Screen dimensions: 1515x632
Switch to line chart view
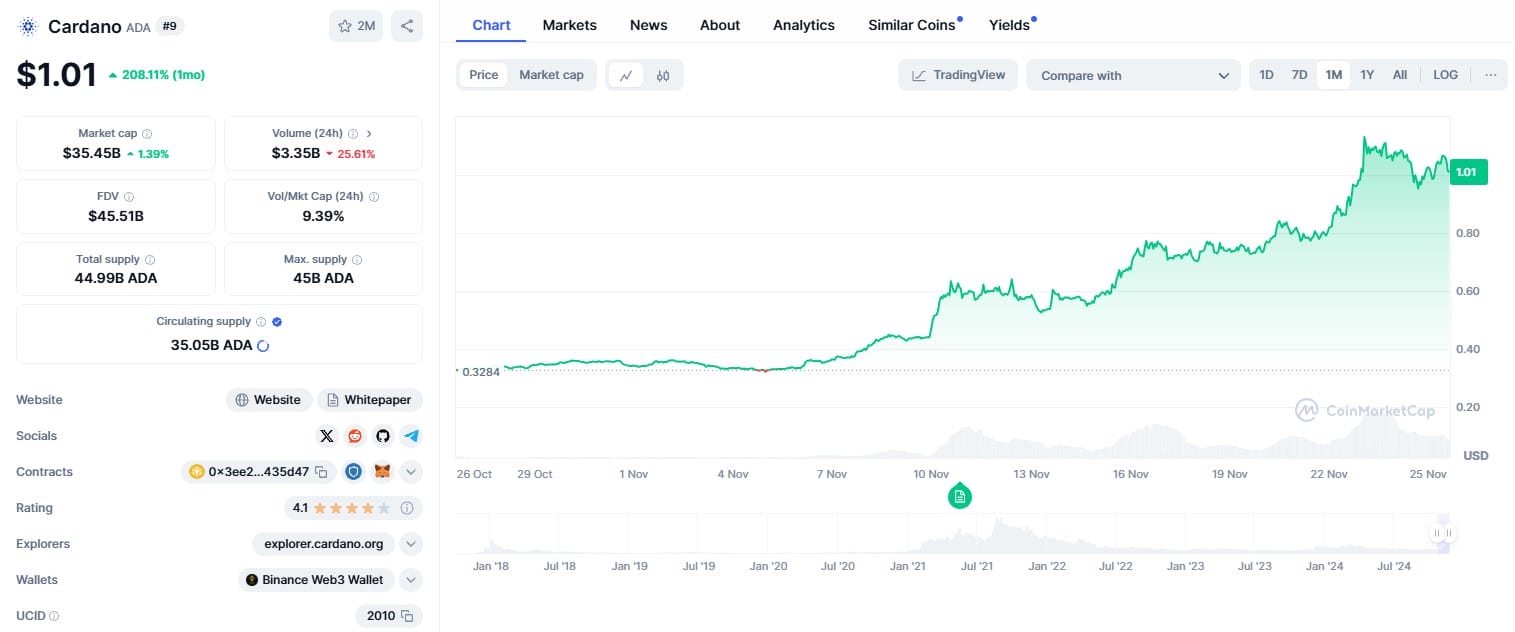point(626,75)
